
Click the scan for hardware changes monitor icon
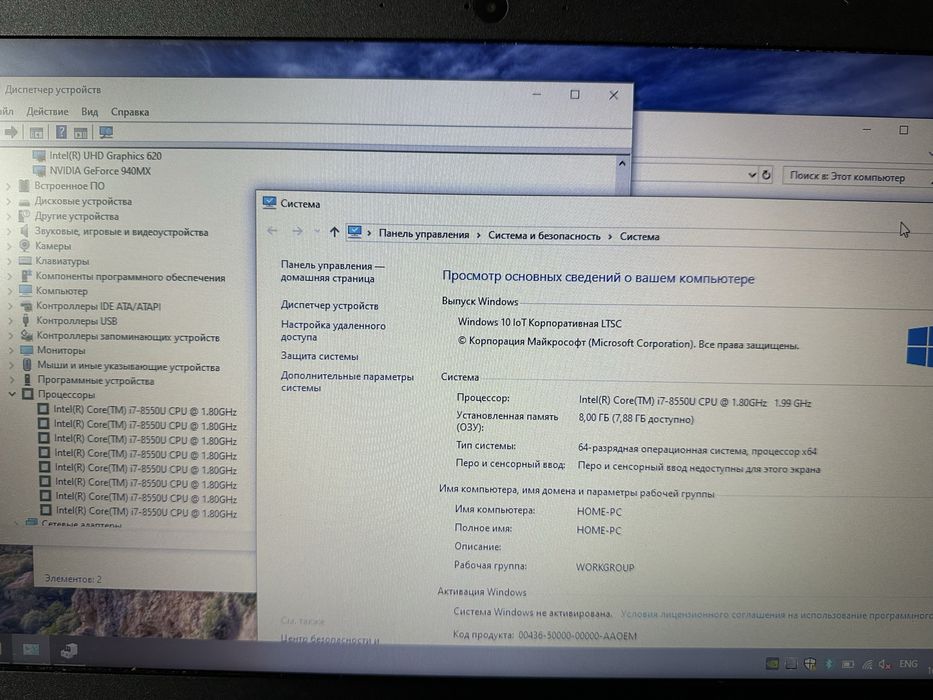(106, 132)
